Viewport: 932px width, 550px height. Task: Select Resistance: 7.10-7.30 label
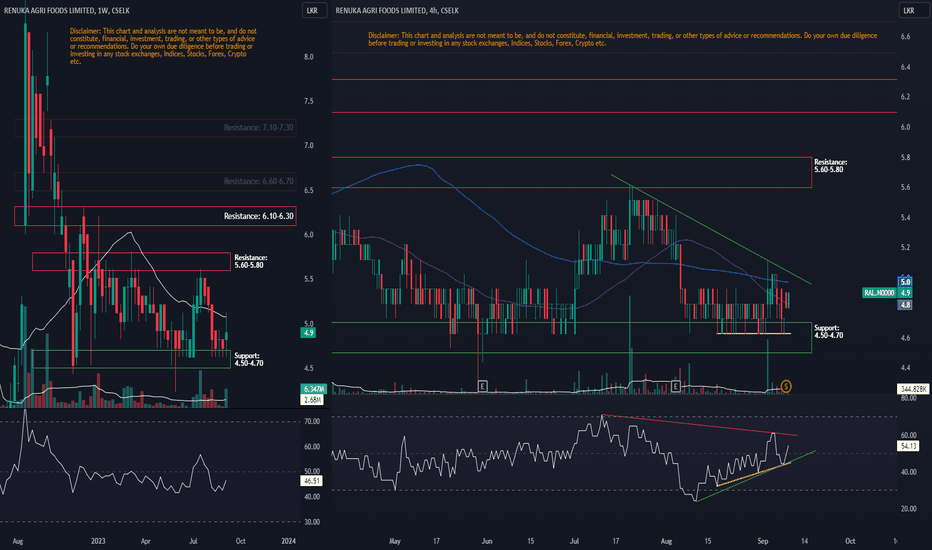(x=259, y=127)
